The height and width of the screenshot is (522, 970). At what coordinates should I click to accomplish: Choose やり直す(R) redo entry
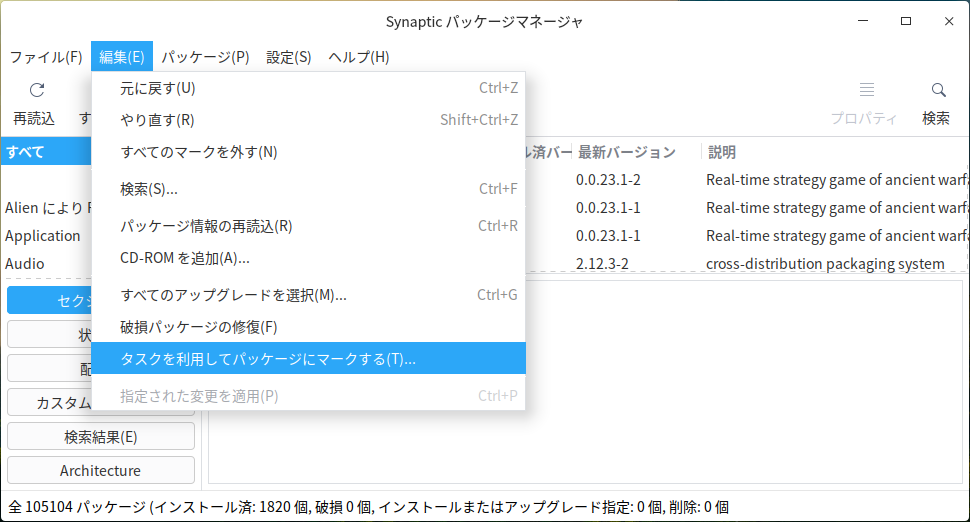[x=309, y=120]
